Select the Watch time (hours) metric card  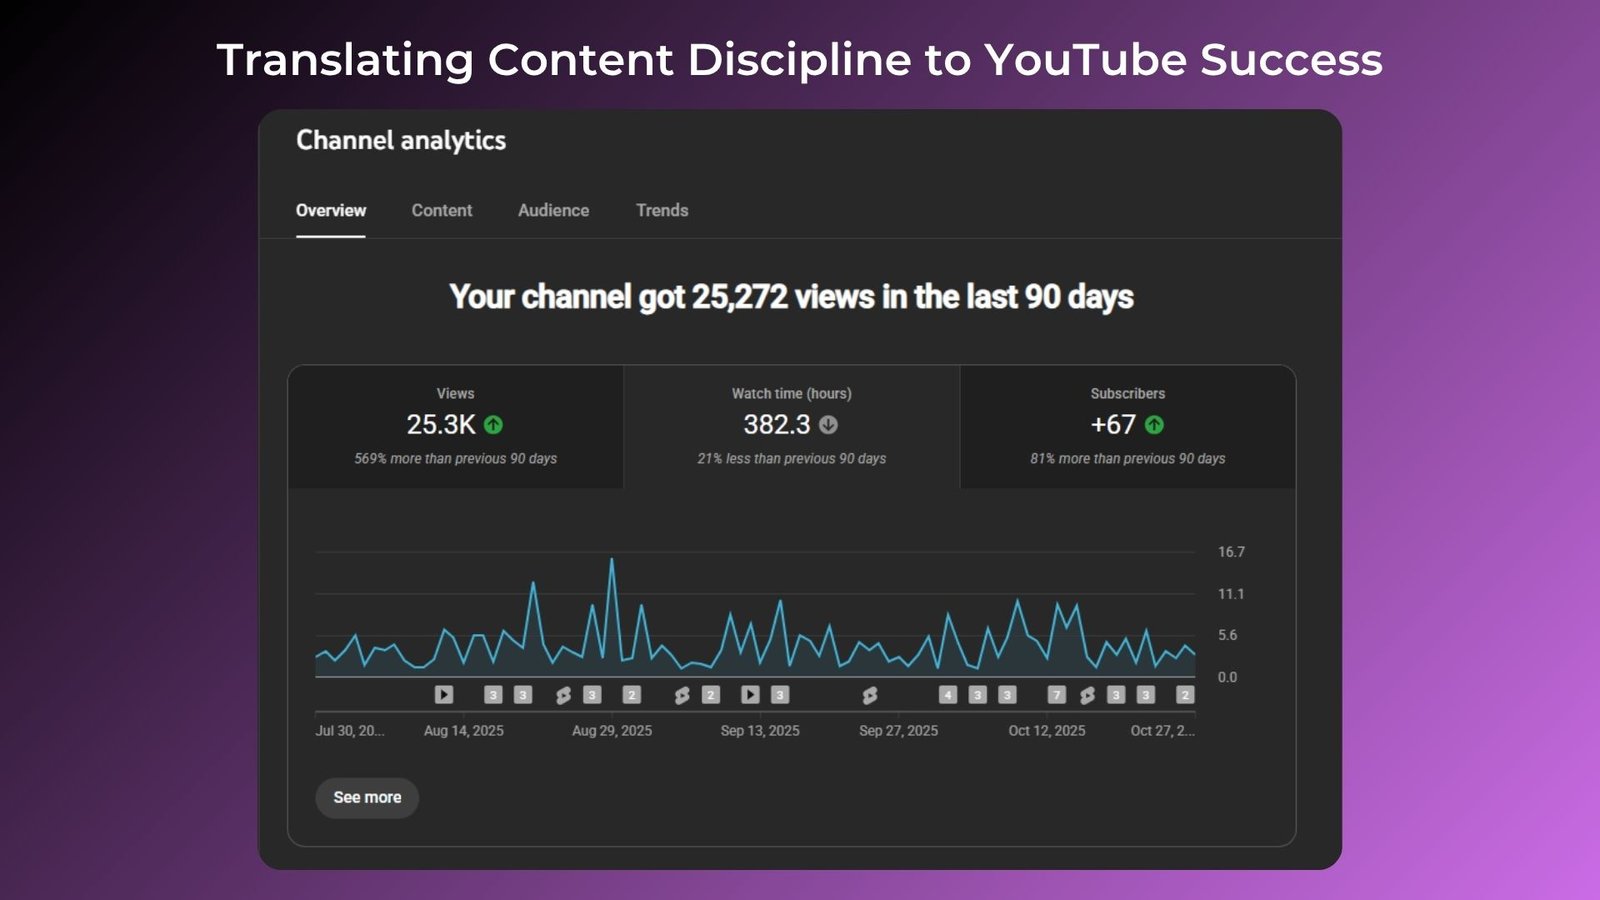point(791,427)
